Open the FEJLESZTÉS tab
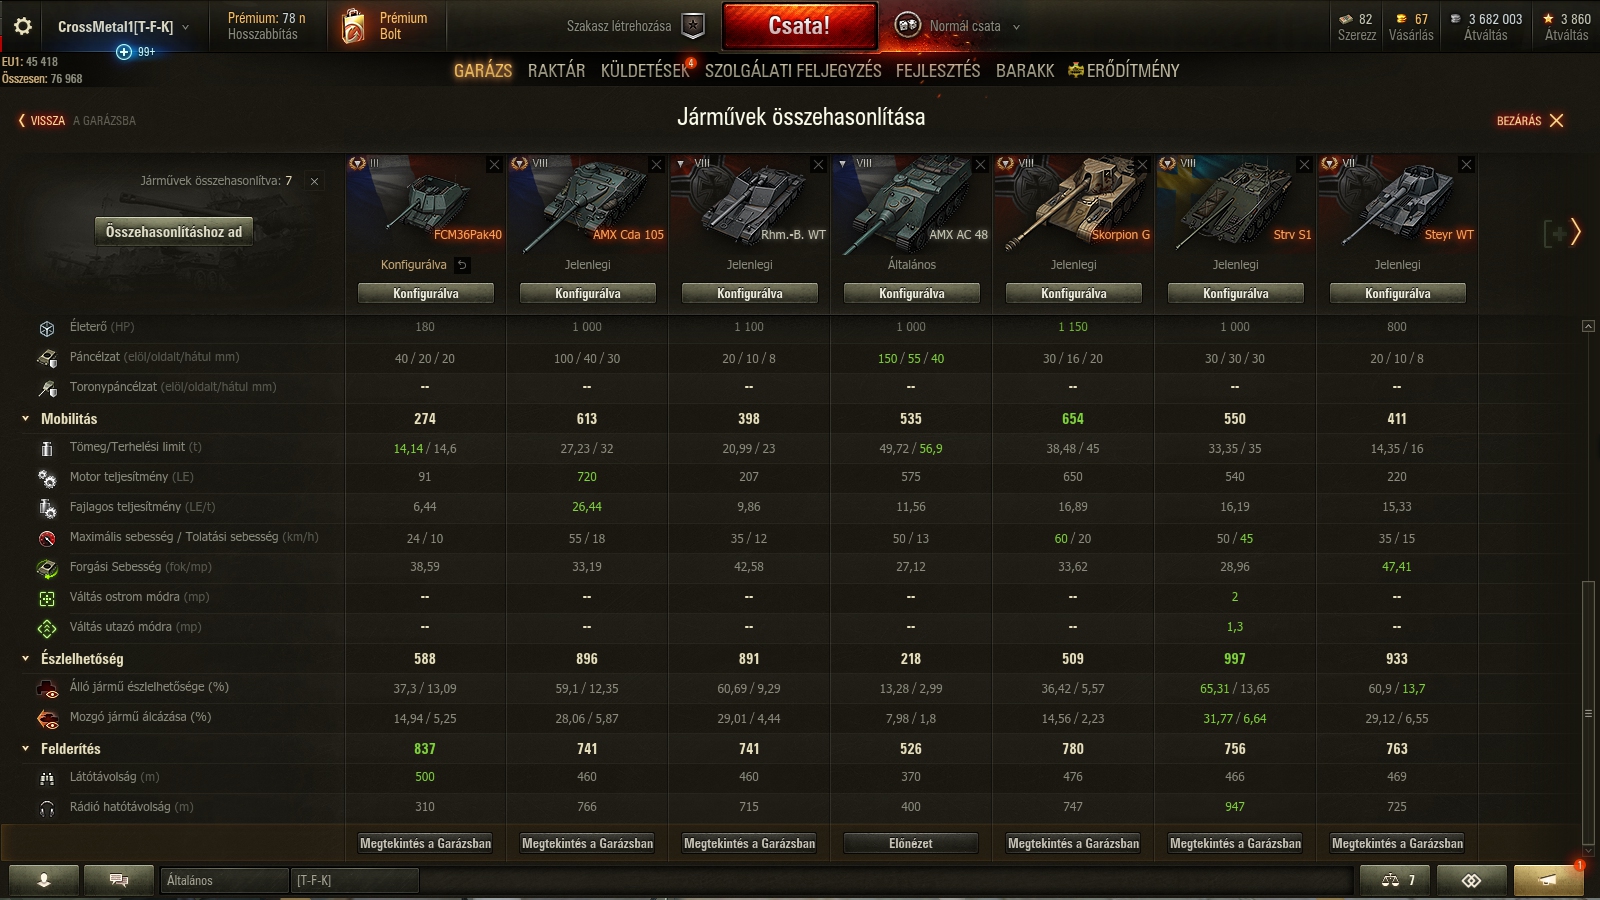This screenshot has height=900, width=1600. [x=938, y=71]
